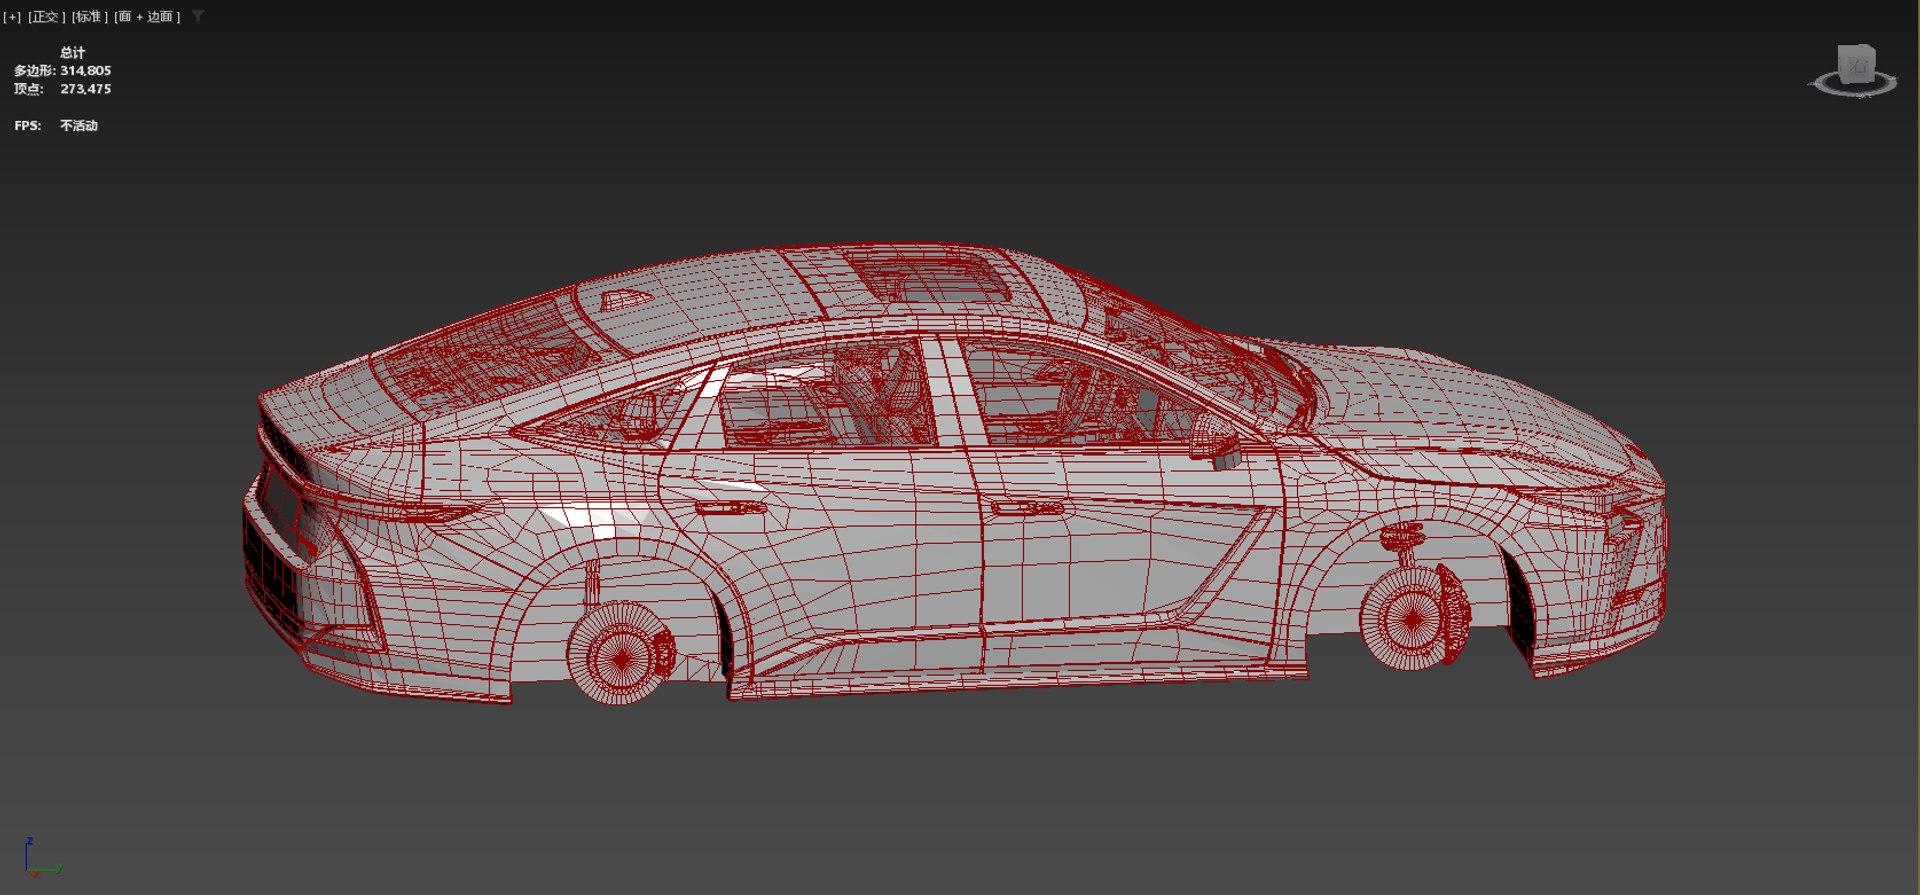
Task: Select the front door handle on the car
Action: 1028,508
